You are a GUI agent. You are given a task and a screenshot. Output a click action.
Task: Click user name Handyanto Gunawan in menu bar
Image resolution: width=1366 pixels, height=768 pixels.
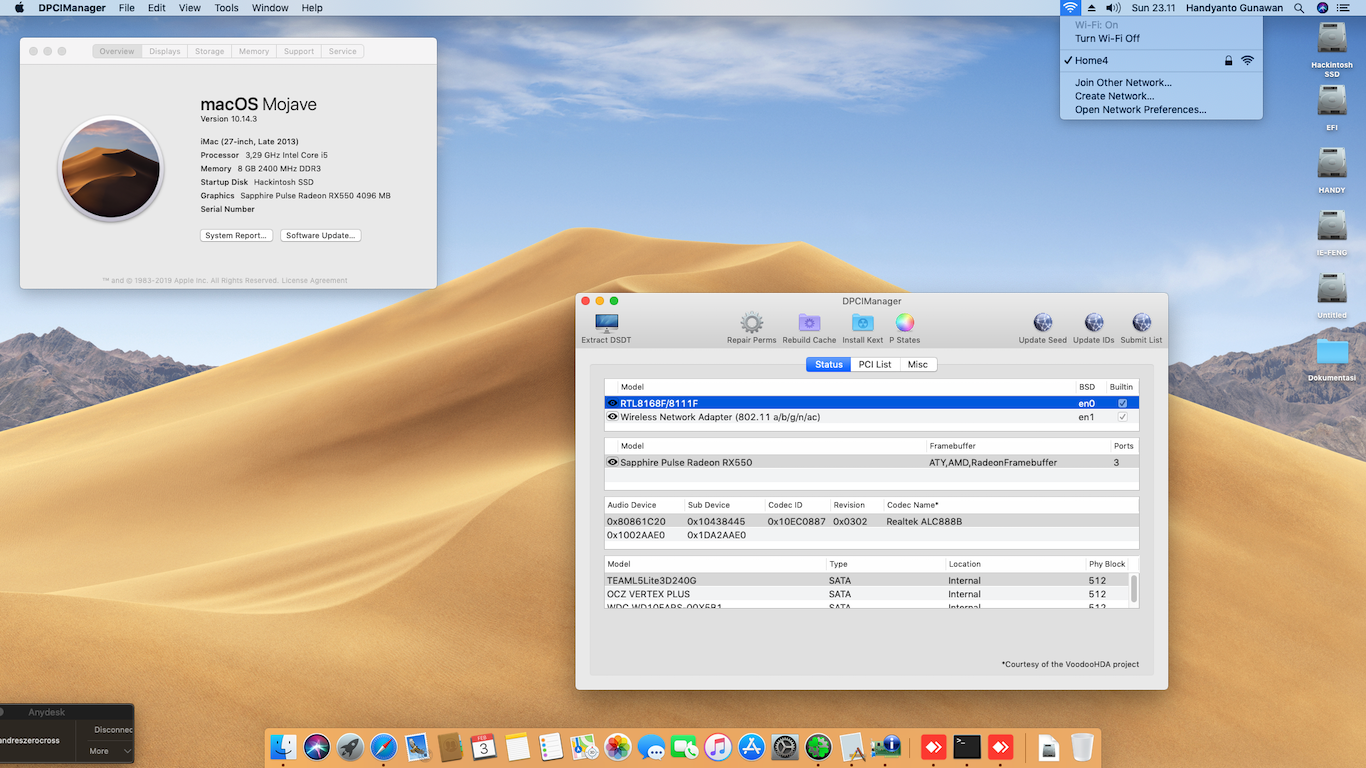point(1234,8)
